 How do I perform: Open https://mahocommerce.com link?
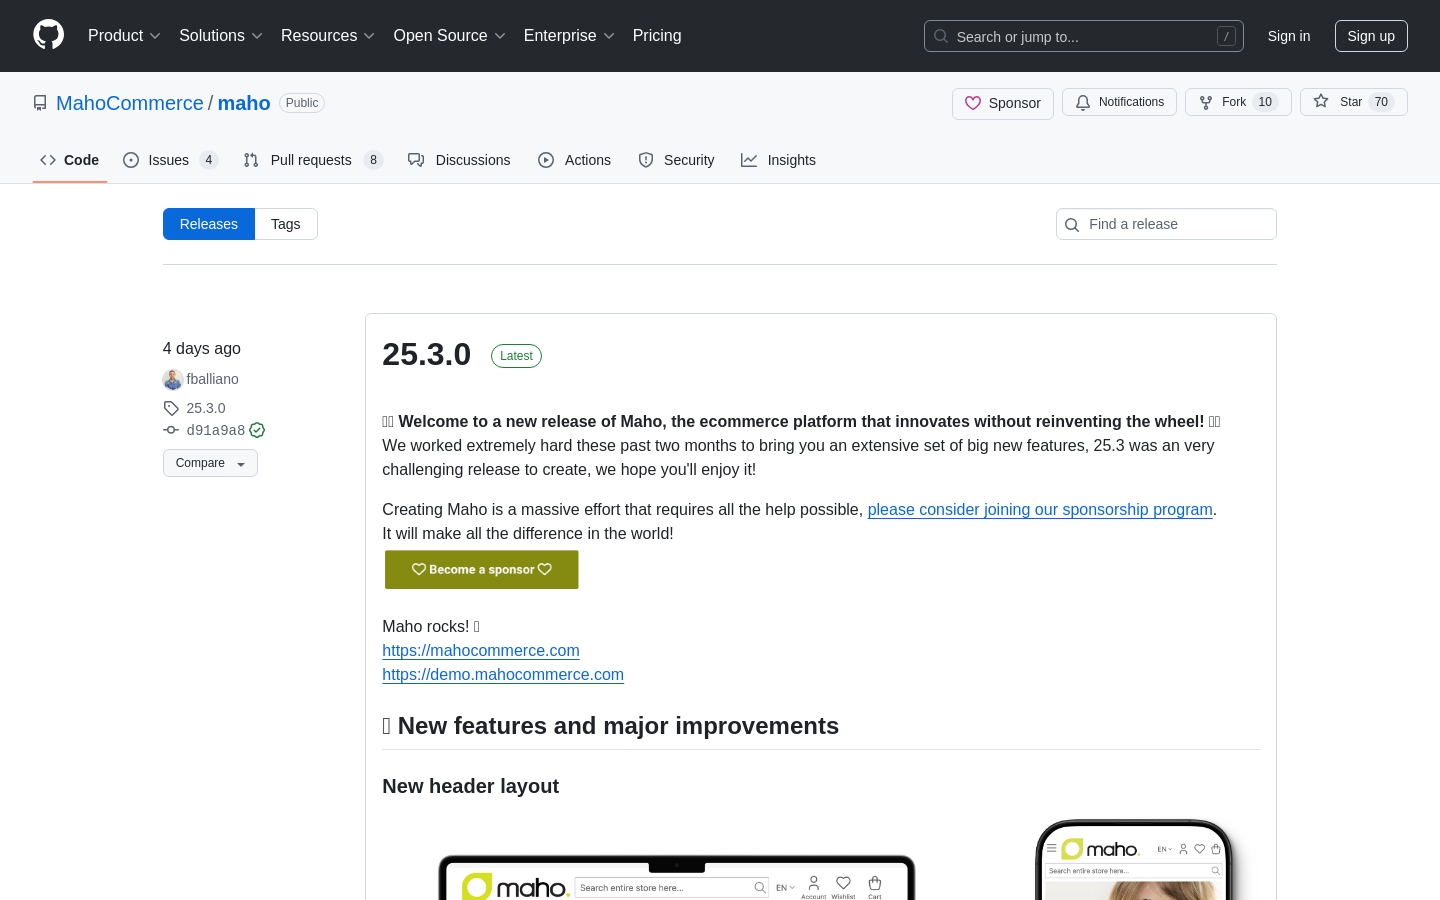point(481,650)
